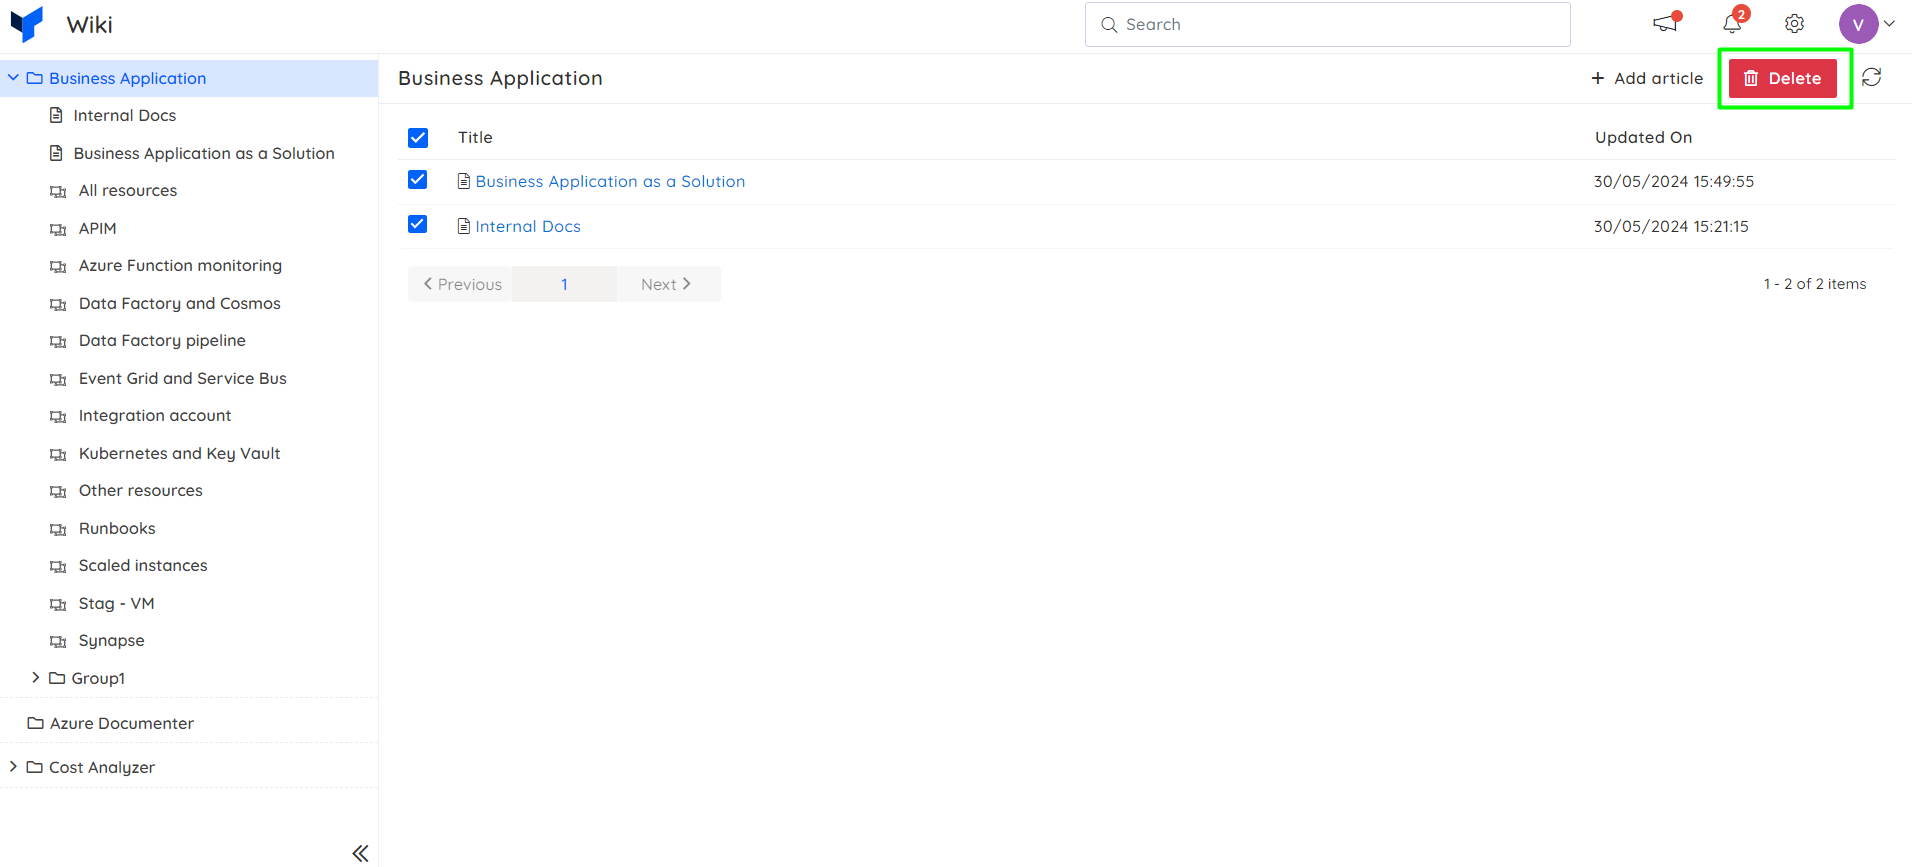Click the Next page button
This screenshot has width=1912, height=867.
click(x=667, y=284)
